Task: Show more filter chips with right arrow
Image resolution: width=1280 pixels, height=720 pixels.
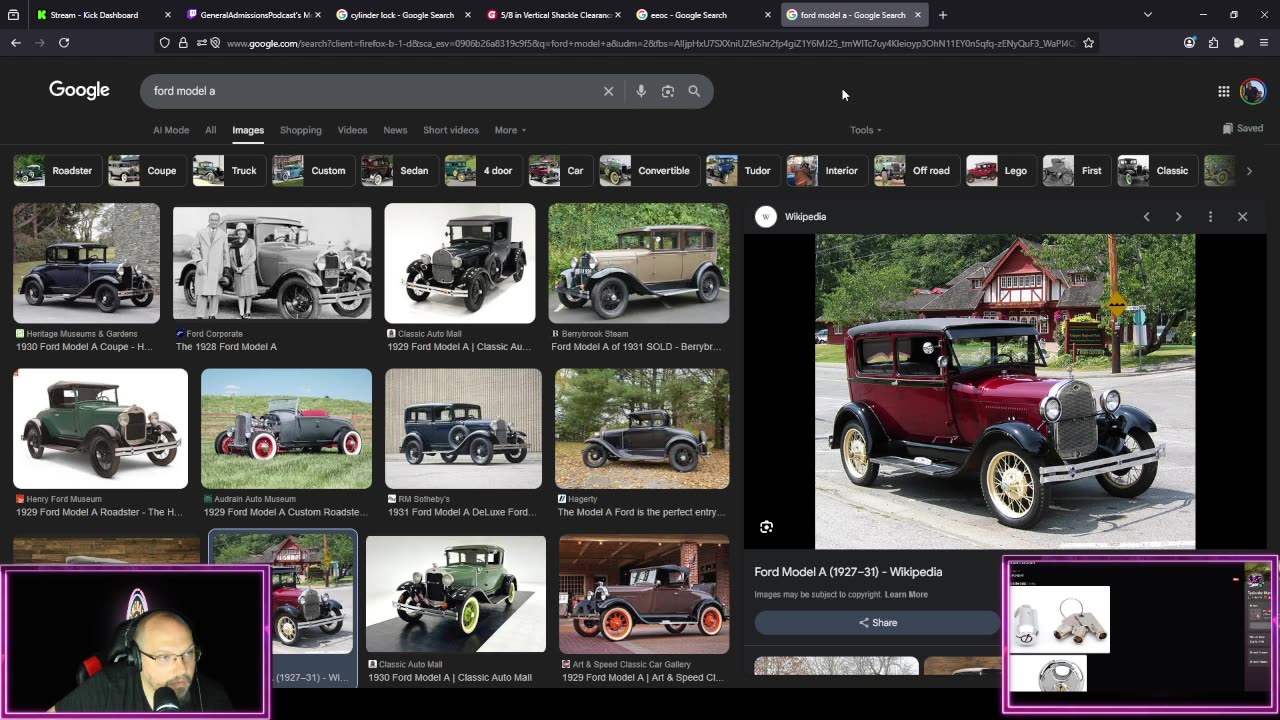Action: (x=1248, y=171)
